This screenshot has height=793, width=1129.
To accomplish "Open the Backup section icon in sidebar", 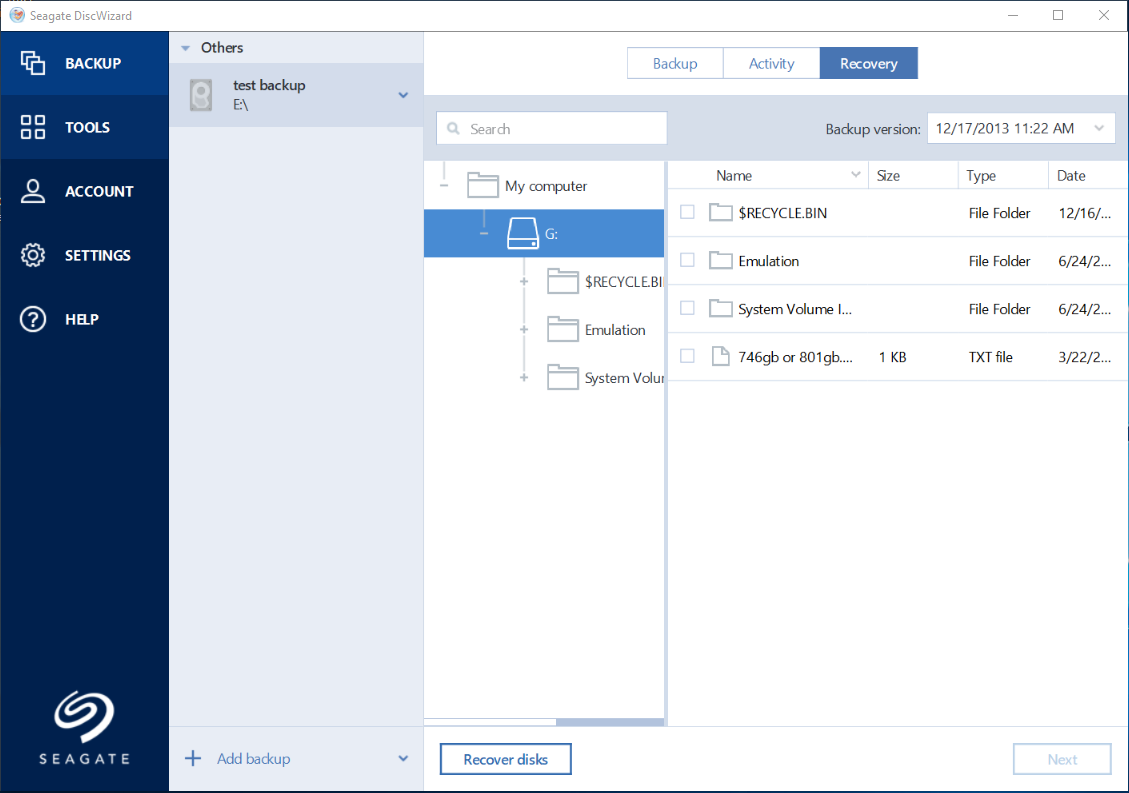I will (x=32, y=63).
